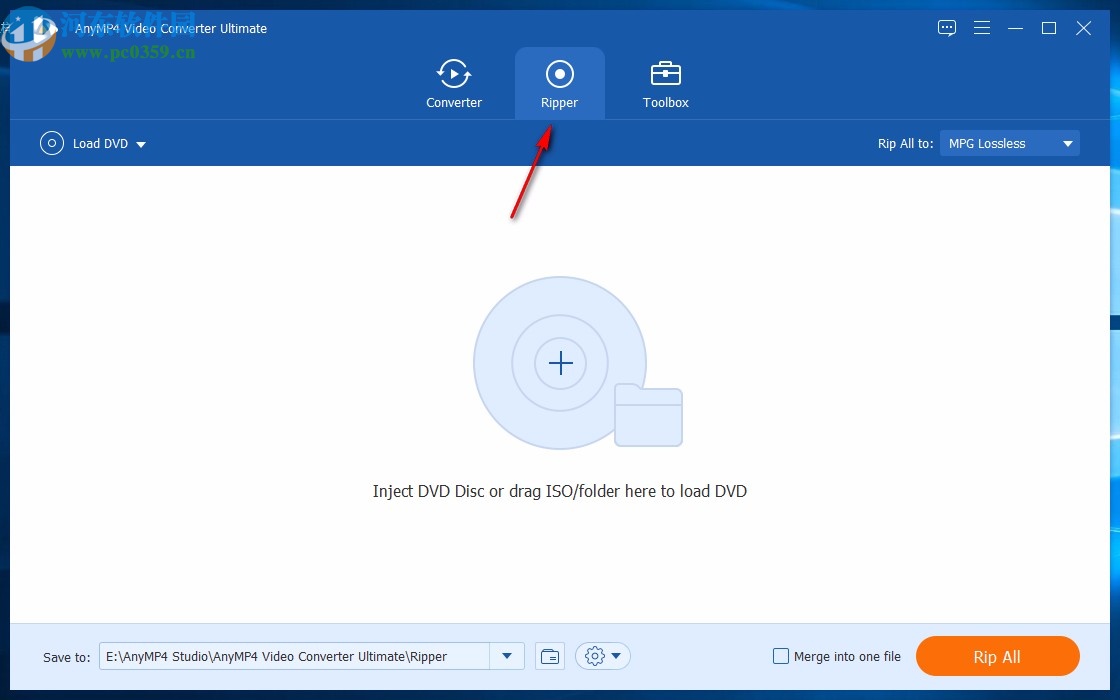Open the Toolbox panel
Image resolution: width=1120 pixels, height=700 pixels.
(x=665, y=82)
